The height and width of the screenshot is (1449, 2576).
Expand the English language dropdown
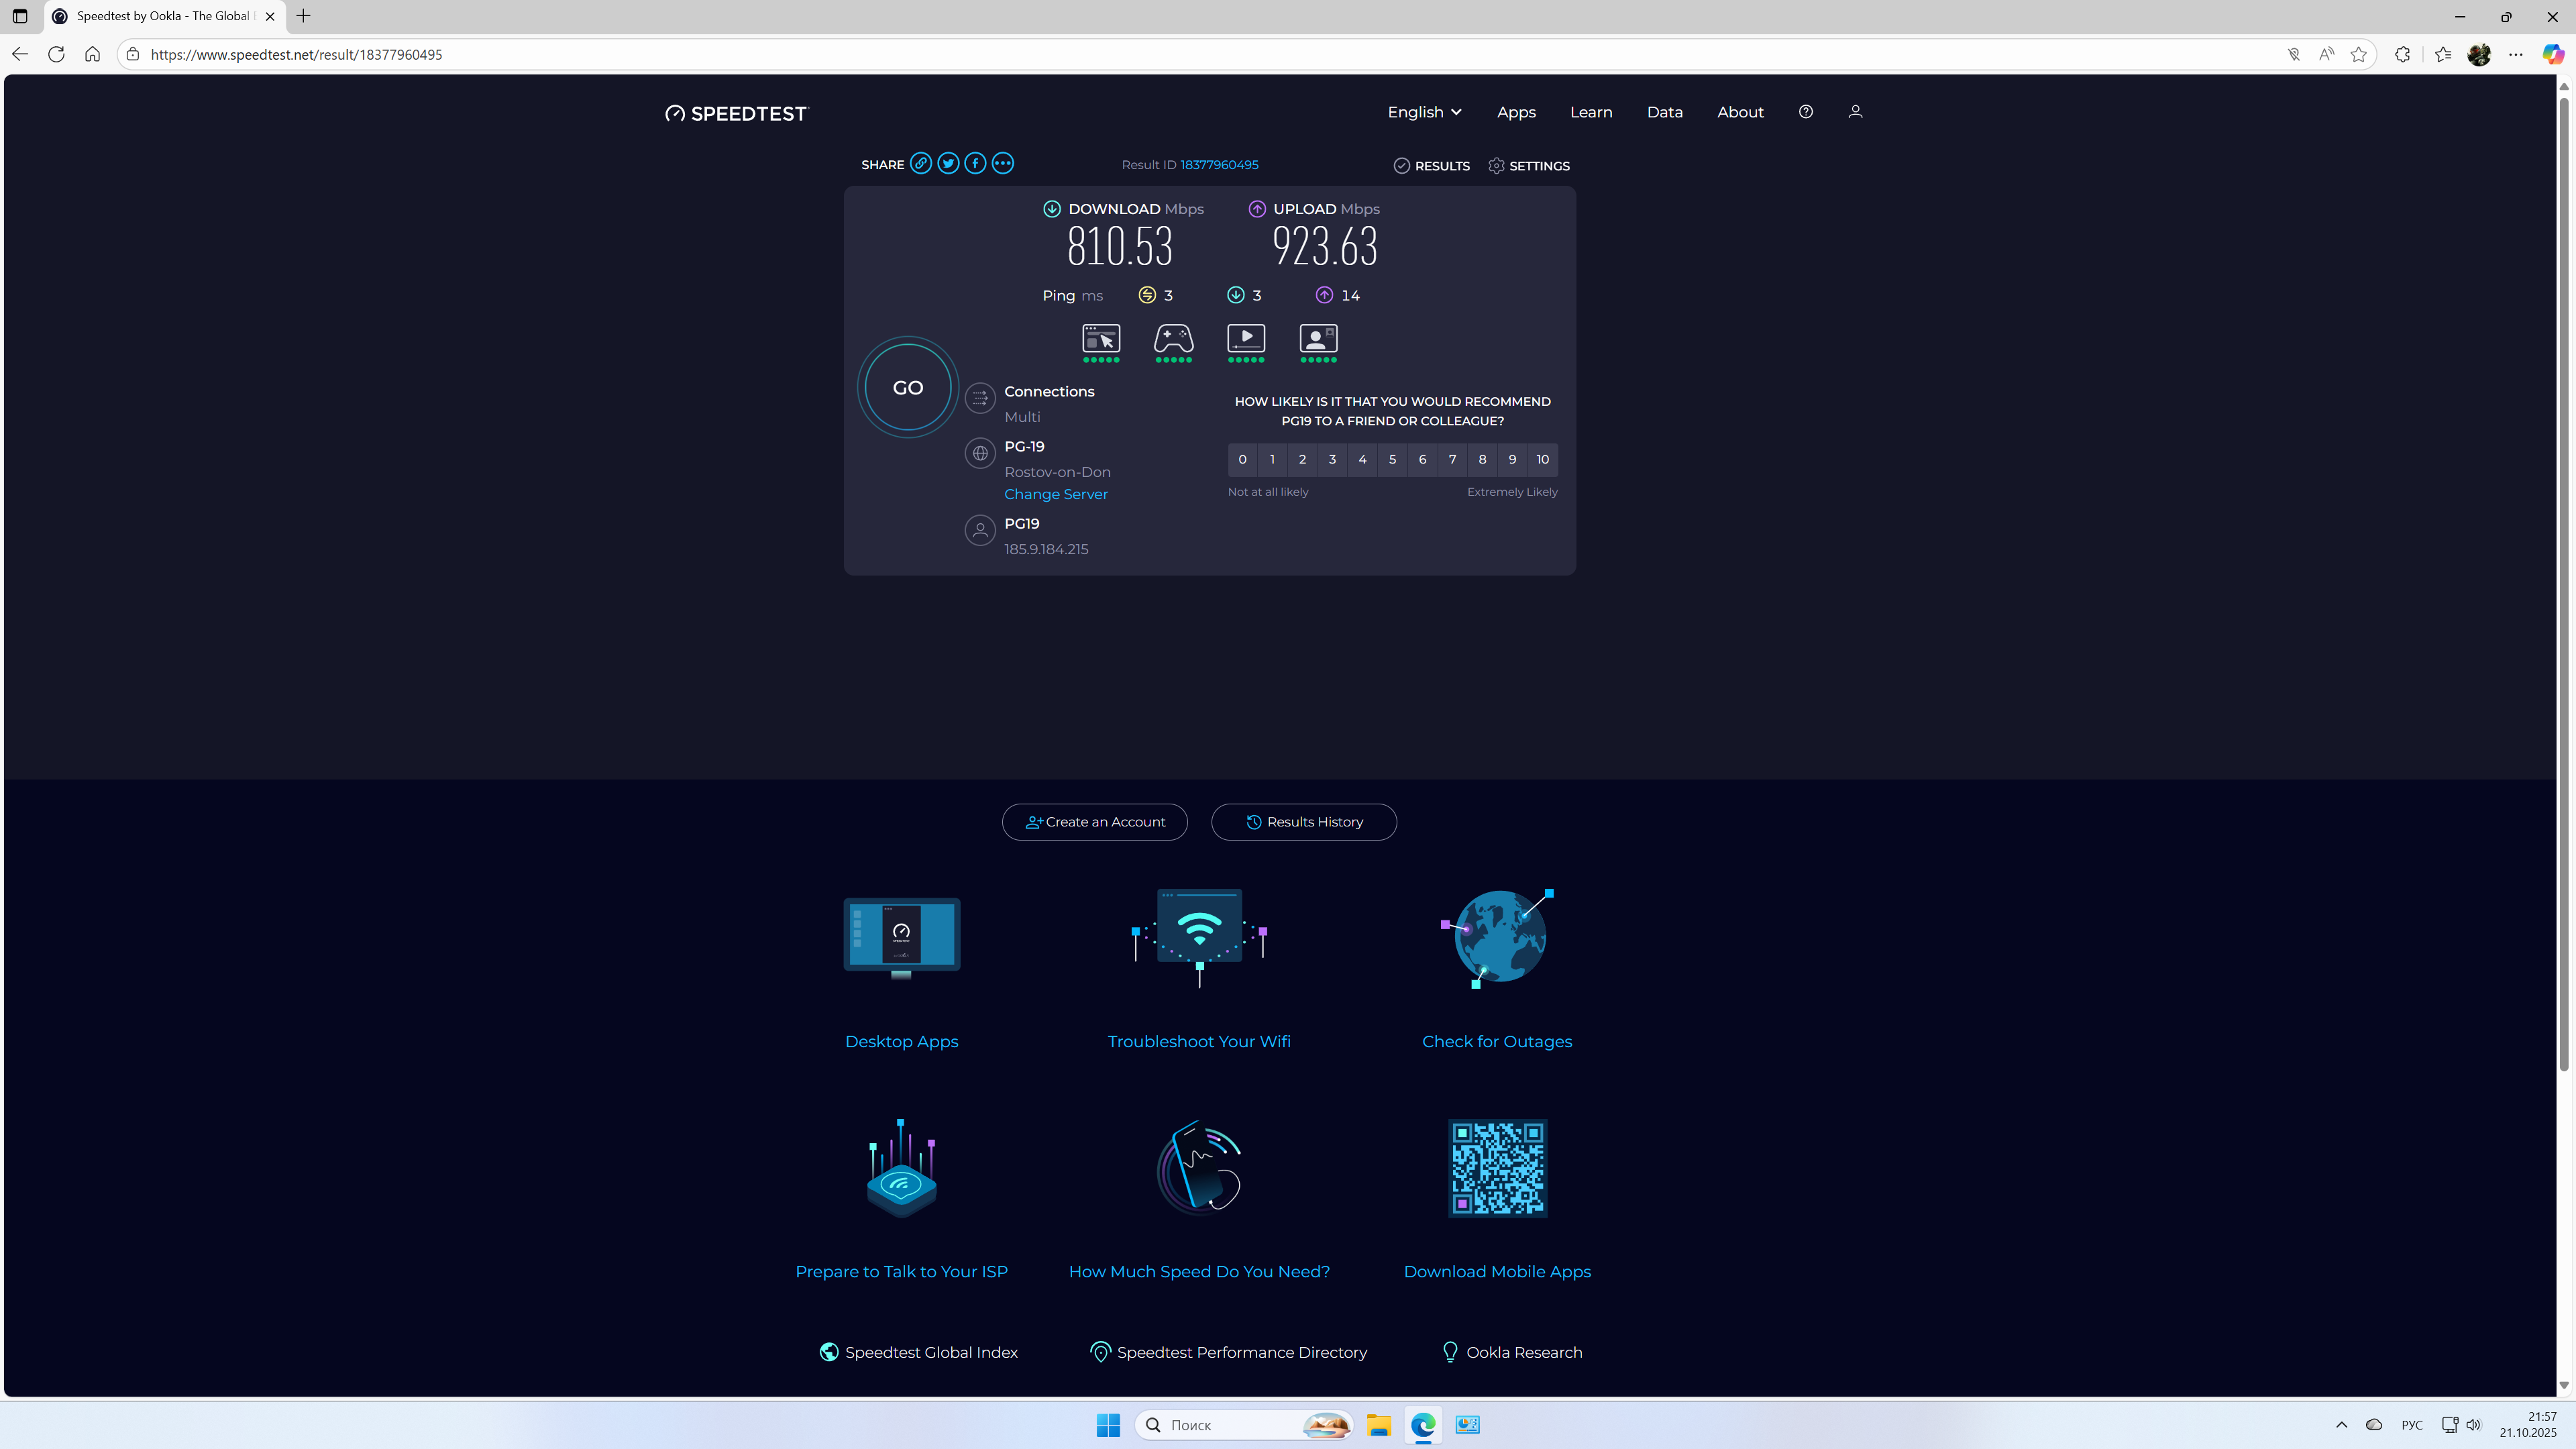(1424, 112)
